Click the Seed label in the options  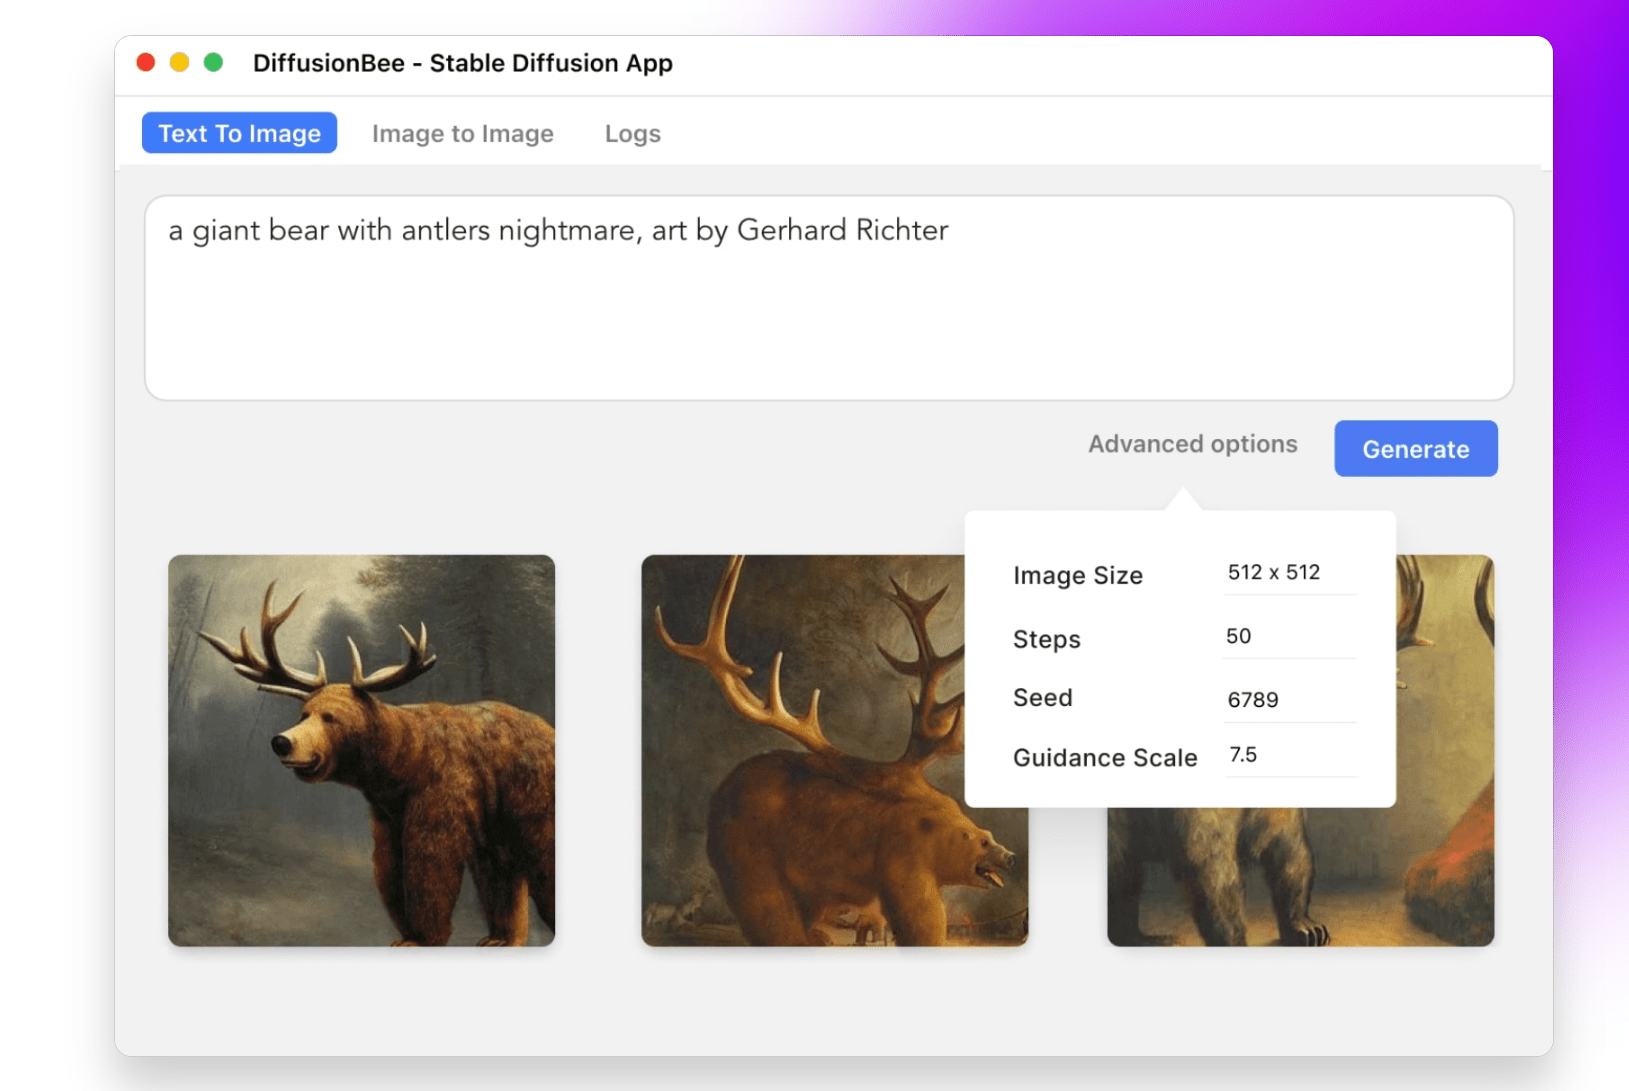pos(1042,698)
